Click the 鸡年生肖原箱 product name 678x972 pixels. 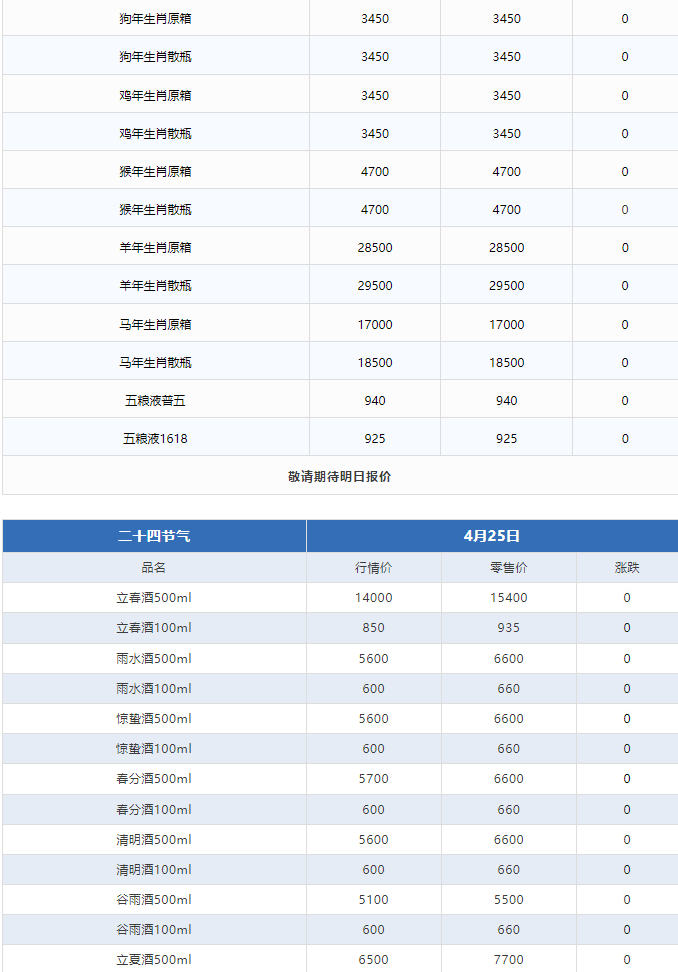coord(155,95)
